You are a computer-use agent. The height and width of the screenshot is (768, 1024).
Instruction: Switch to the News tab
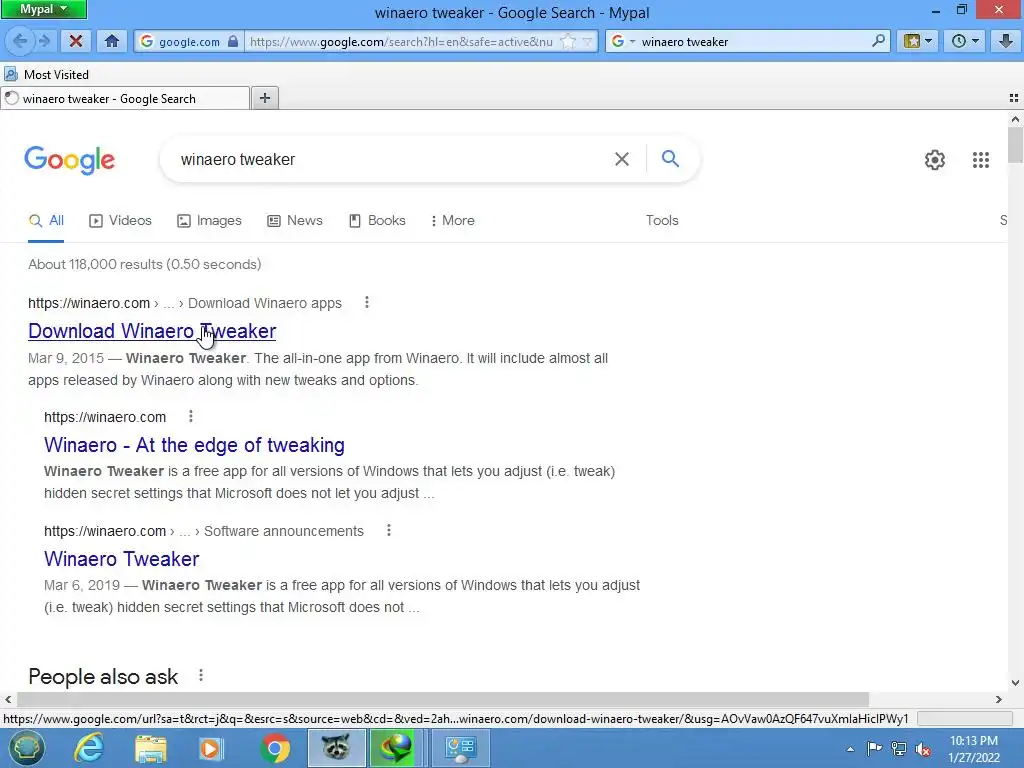295,221
